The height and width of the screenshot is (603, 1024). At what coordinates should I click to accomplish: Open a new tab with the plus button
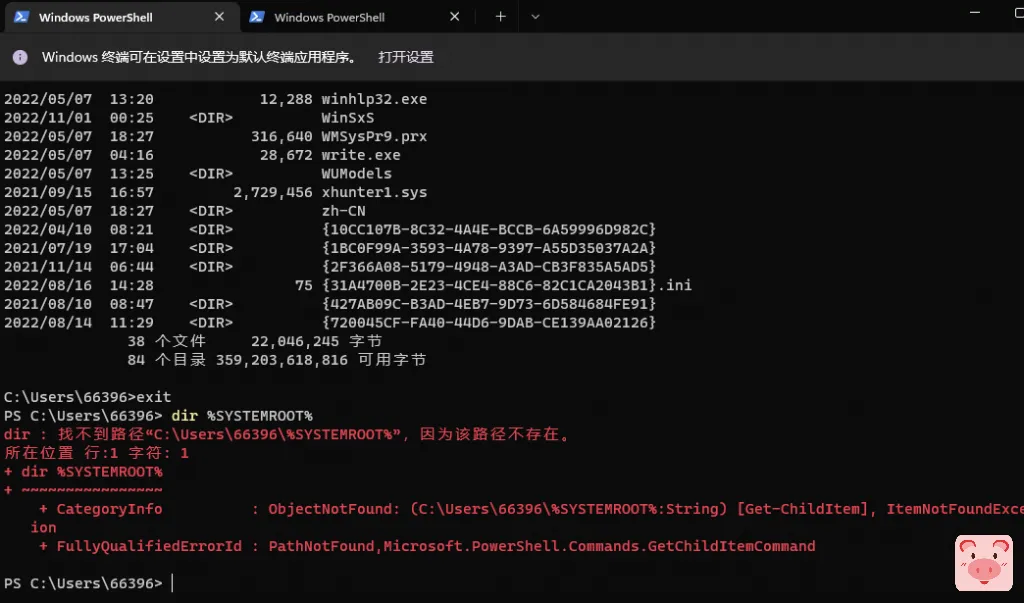point(501,17)
